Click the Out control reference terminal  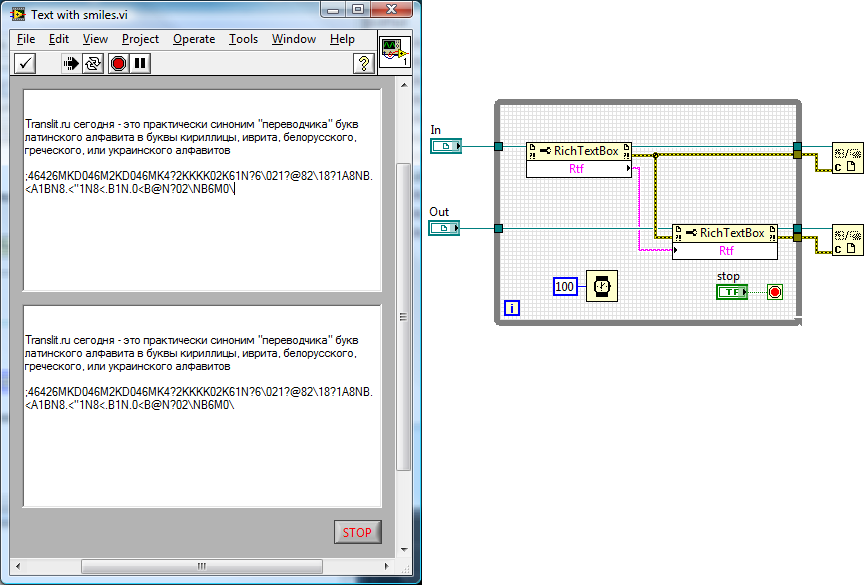click(x=446, y=229)
